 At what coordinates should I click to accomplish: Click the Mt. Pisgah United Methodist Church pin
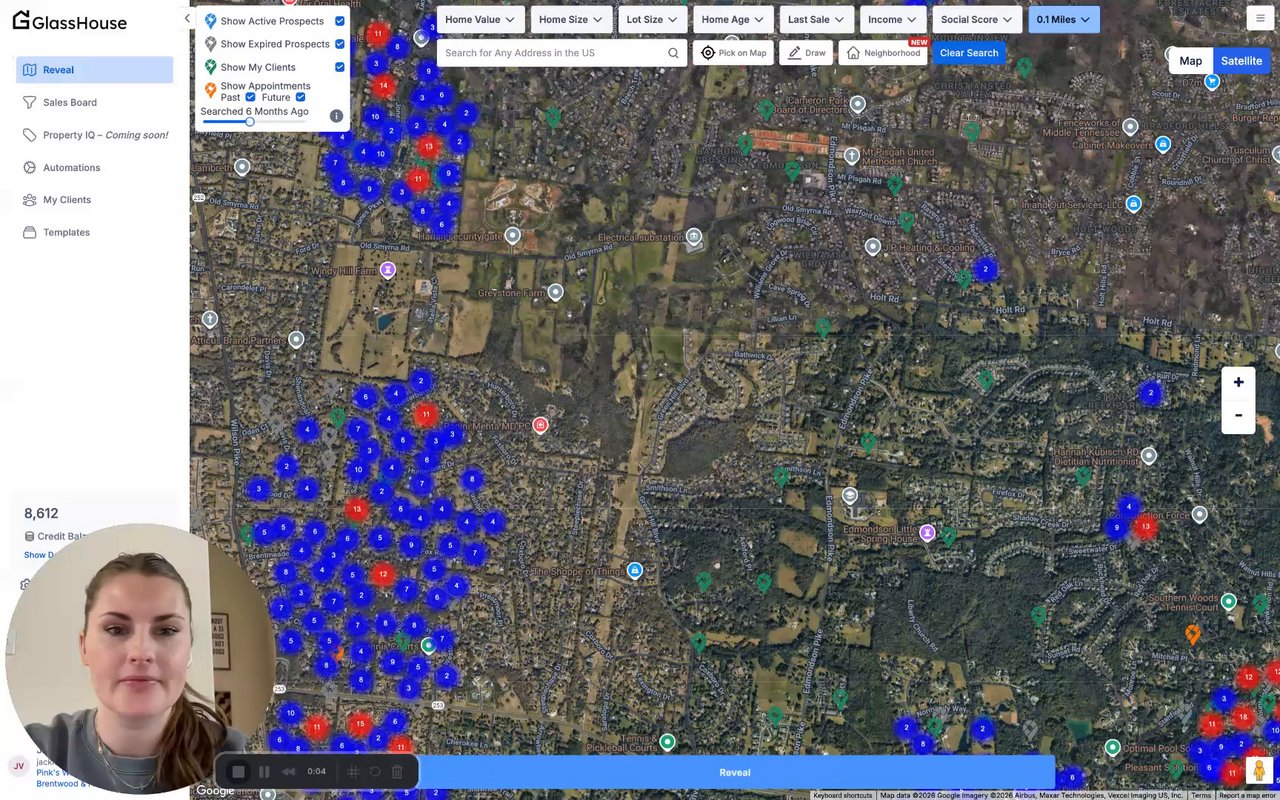(x=852, y=156)
